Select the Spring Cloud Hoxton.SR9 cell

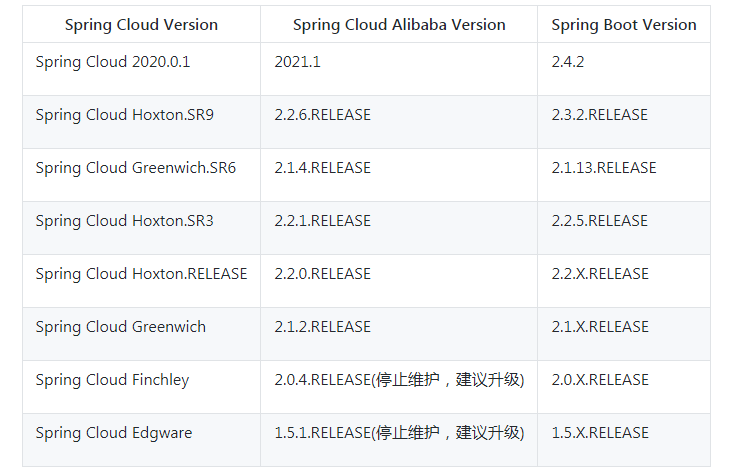141,122
